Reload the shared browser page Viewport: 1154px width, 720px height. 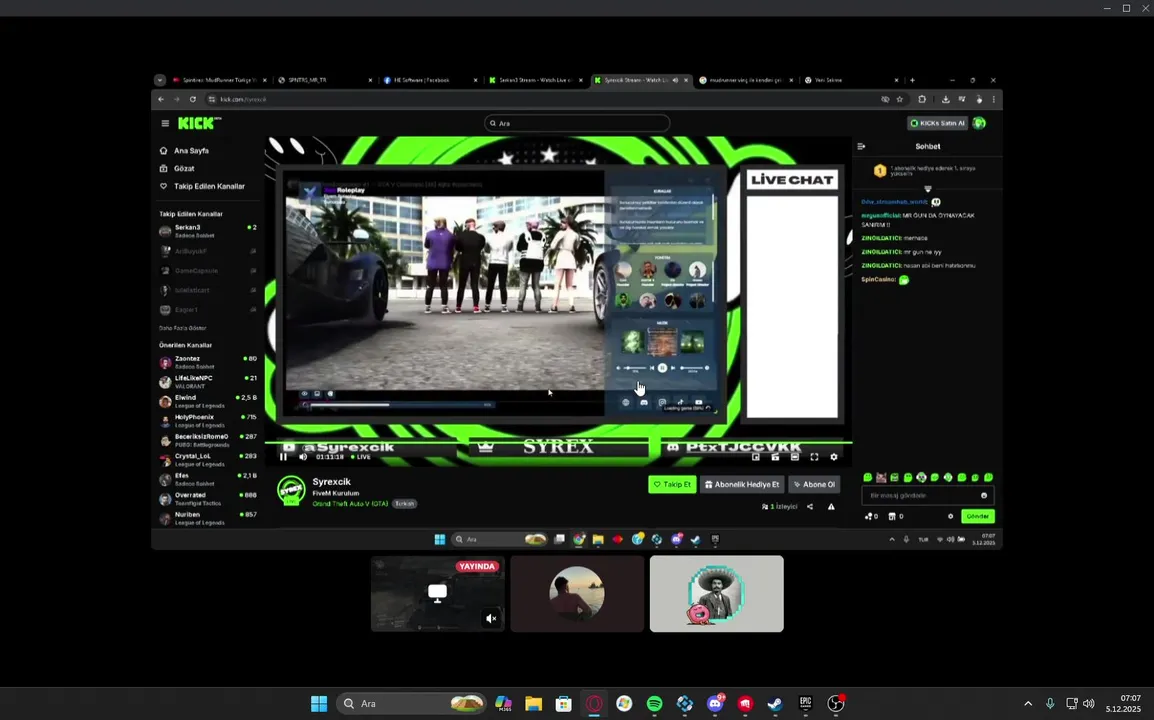point(193,99)
